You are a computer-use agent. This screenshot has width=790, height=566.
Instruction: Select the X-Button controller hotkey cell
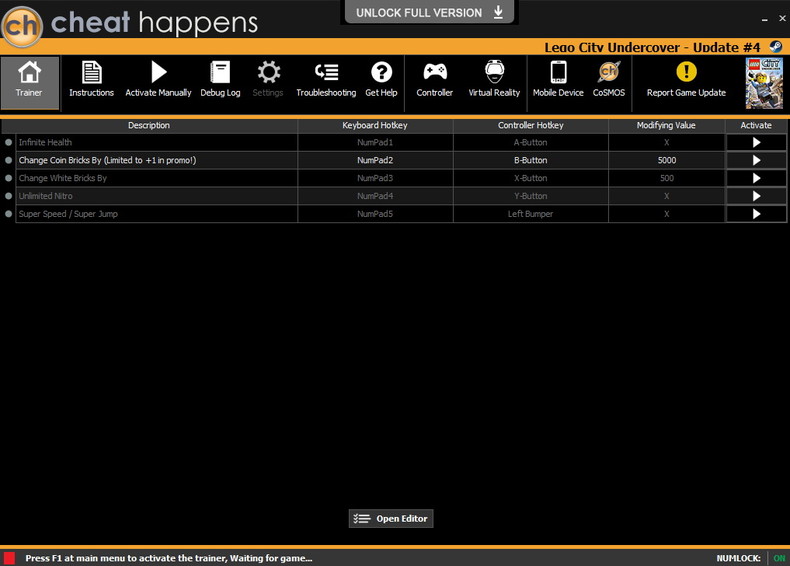point(531,178)
